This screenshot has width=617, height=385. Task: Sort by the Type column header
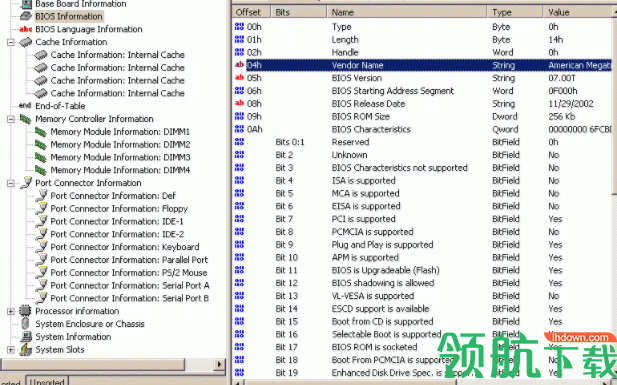click(x=515, y=12)
